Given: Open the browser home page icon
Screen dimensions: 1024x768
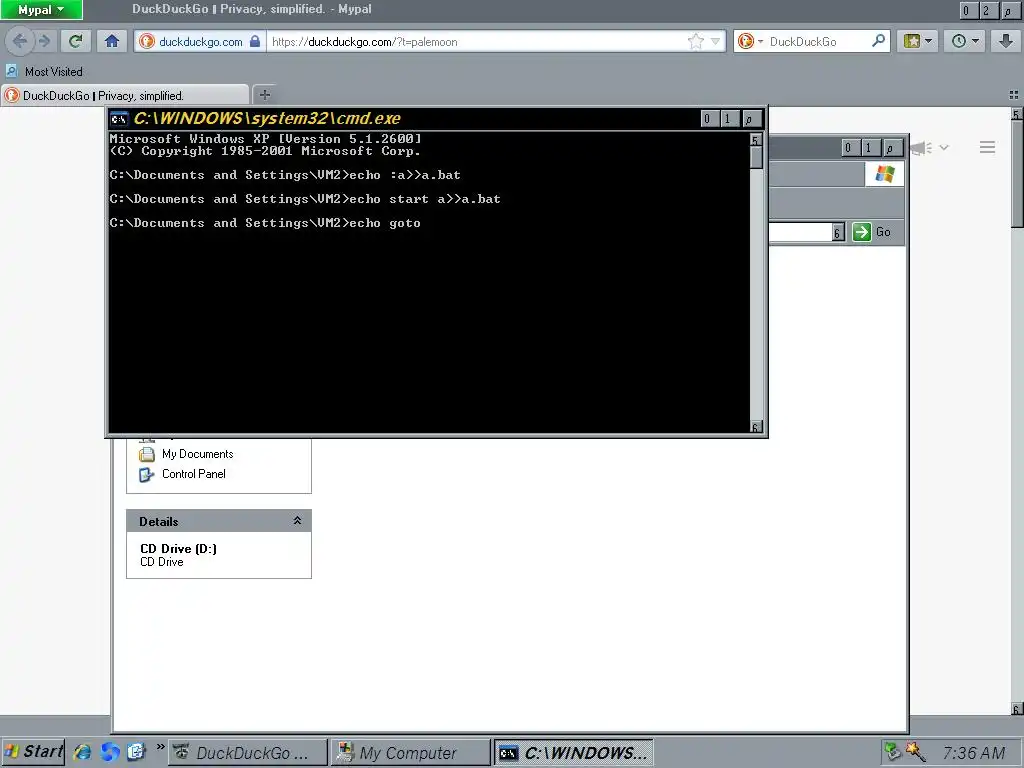Looking at the screenshot, I should click(112, 42).
